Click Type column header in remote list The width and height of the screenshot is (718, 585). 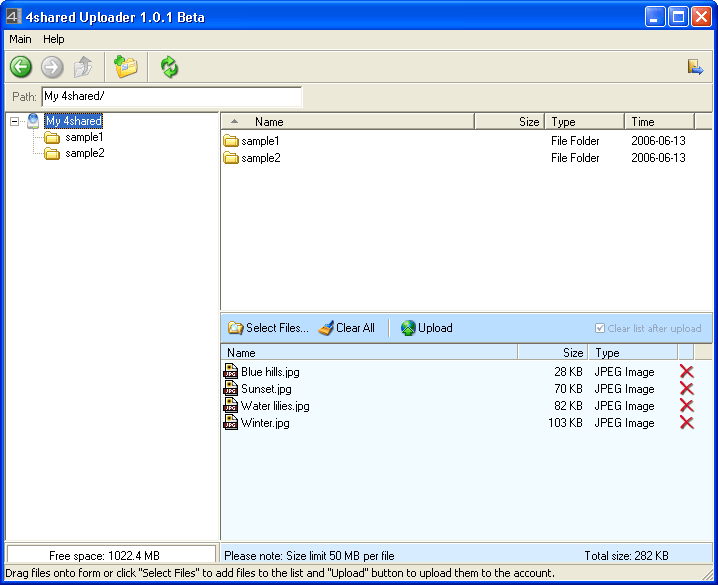click(x=585, y=122)
